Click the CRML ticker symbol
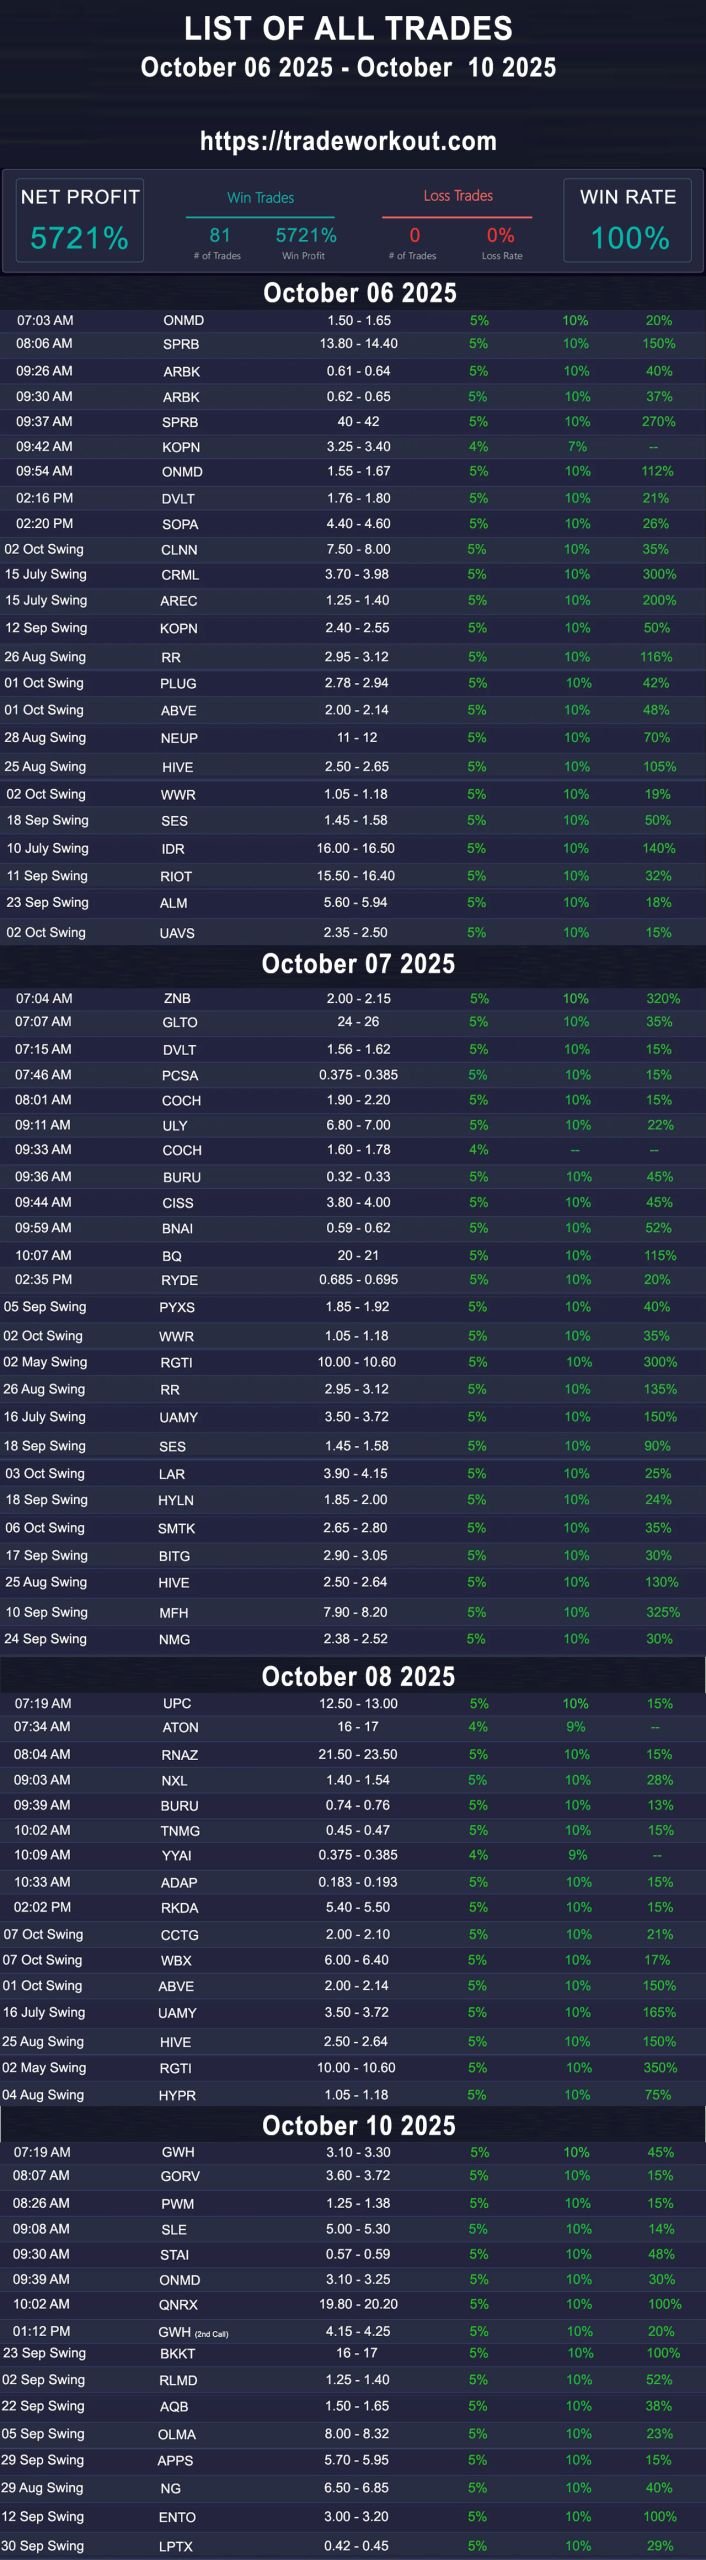 pos(180,575)
